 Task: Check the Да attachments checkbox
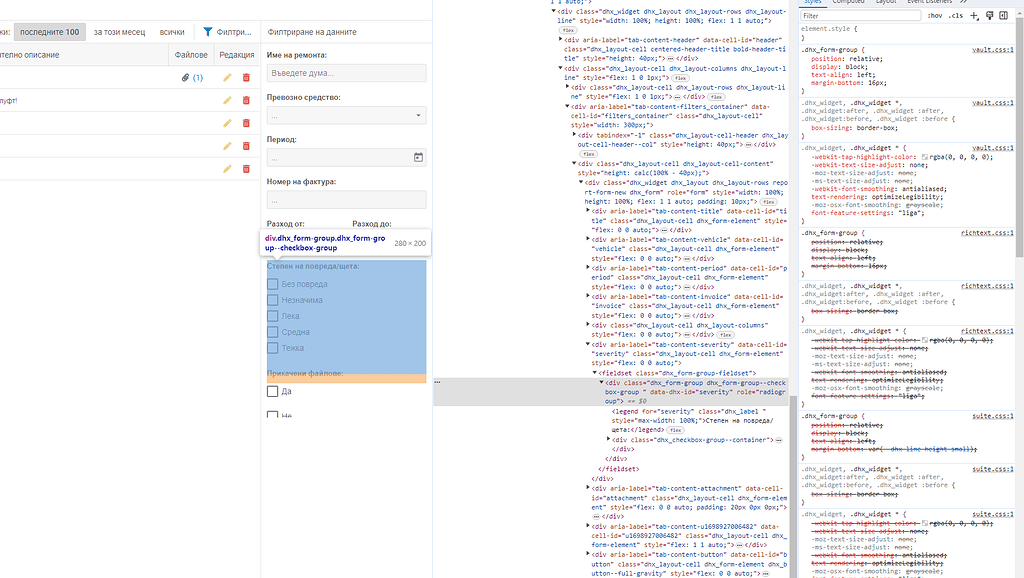tap(272, 391)
